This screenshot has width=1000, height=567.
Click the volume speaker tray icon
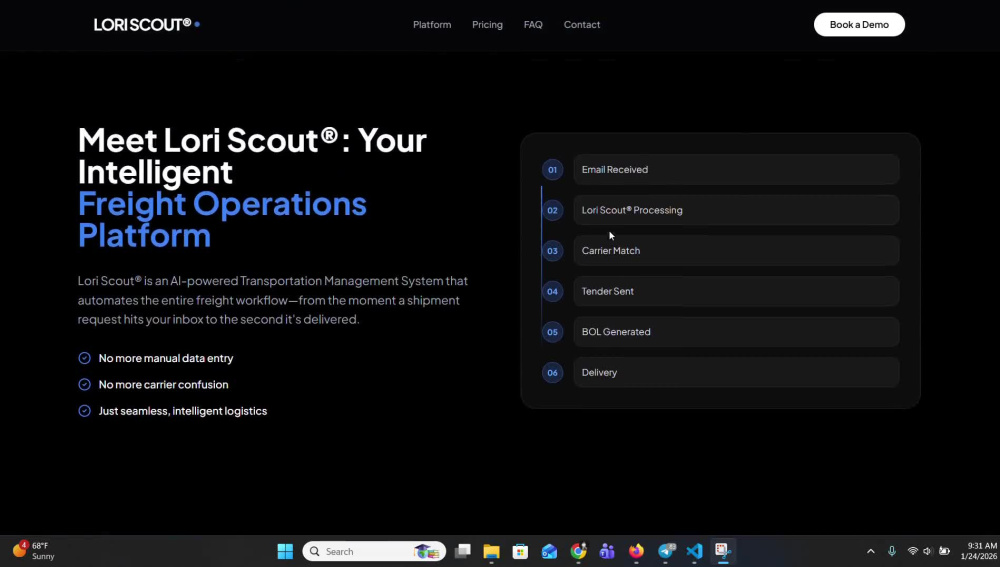(927, 551)
